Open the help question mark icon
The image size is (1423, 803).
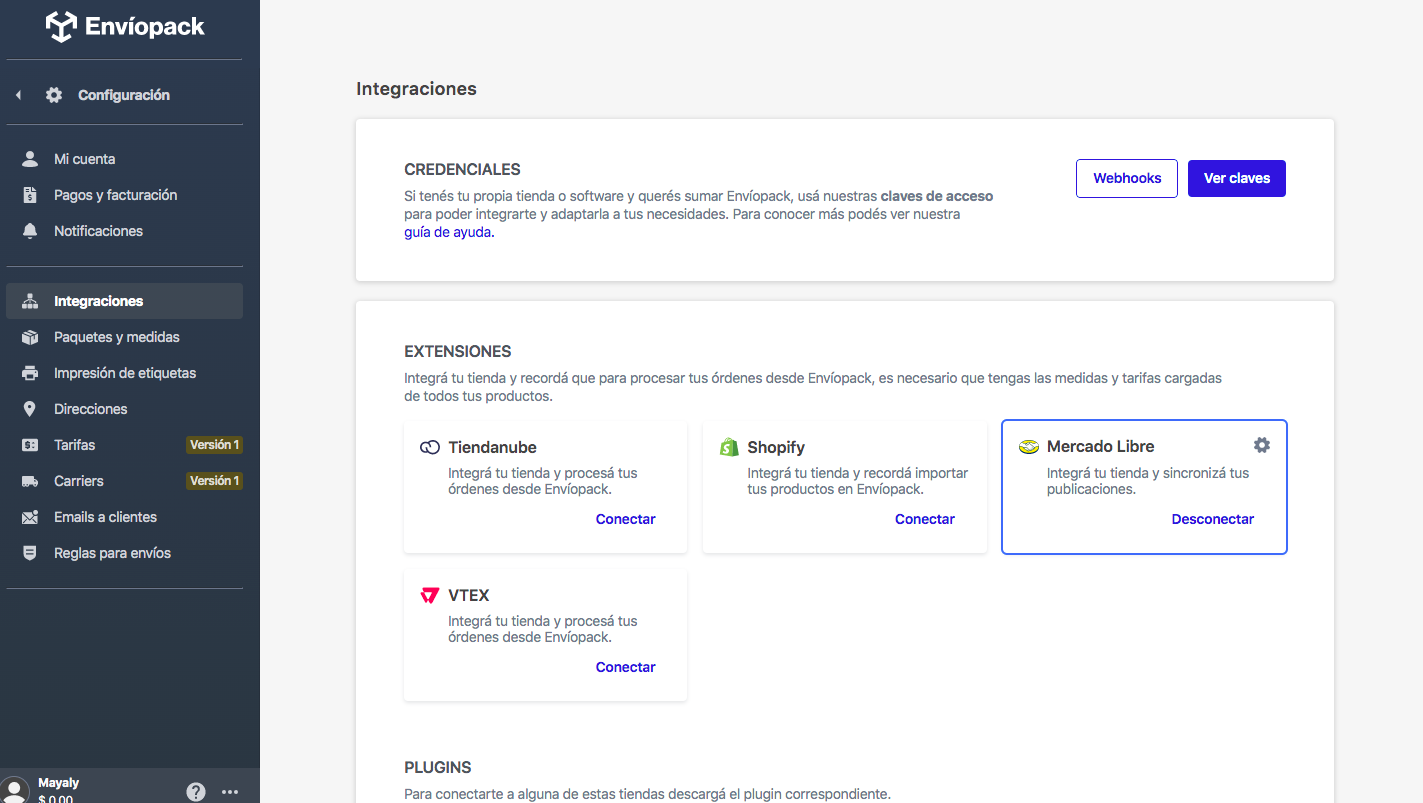point(196,792)
